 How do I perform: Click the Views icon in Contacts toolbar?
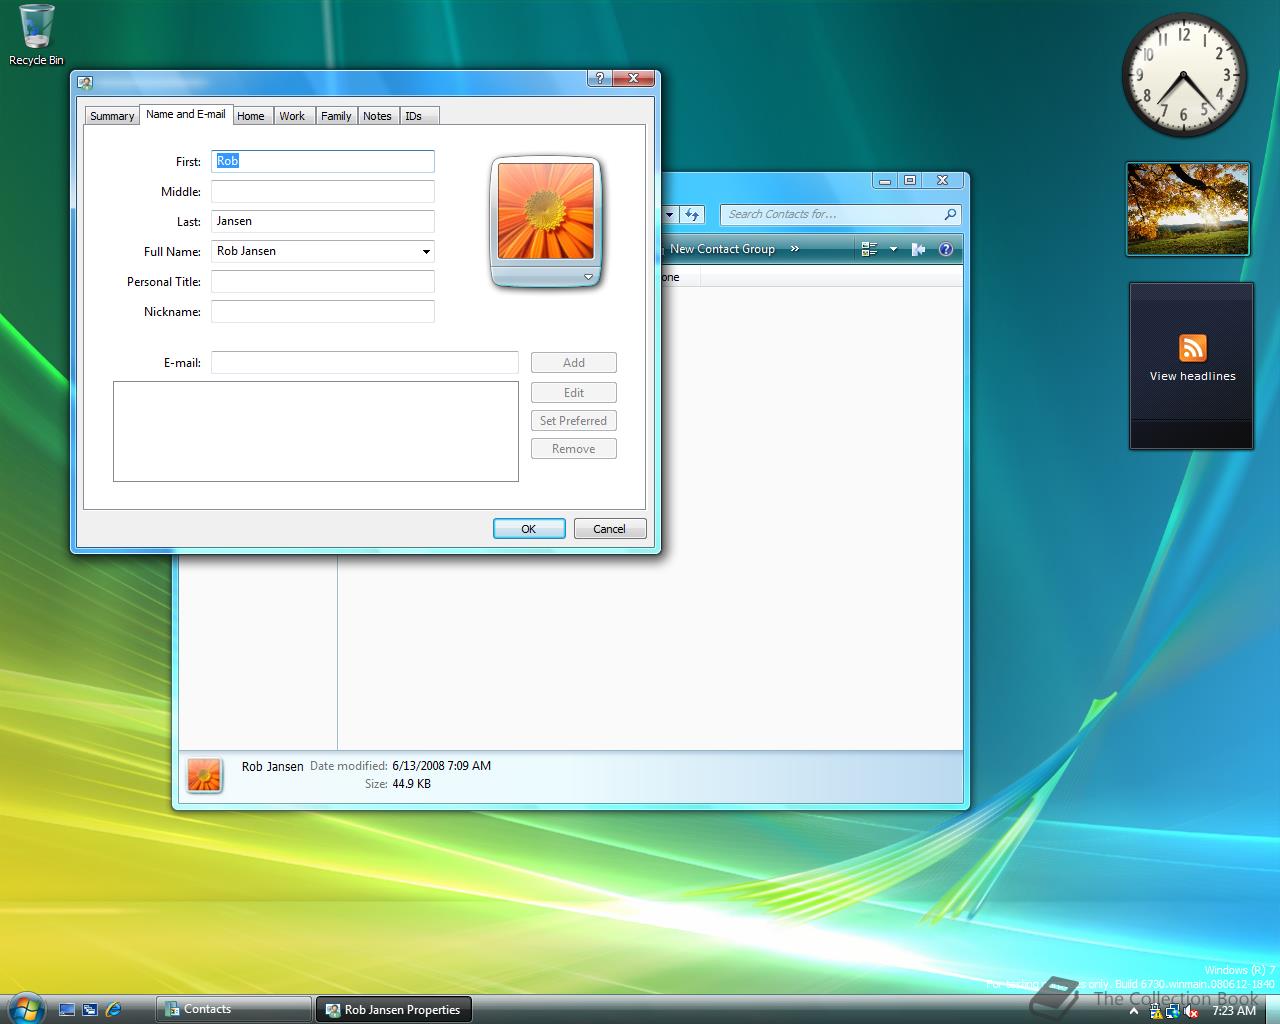[x=869, y=249]
